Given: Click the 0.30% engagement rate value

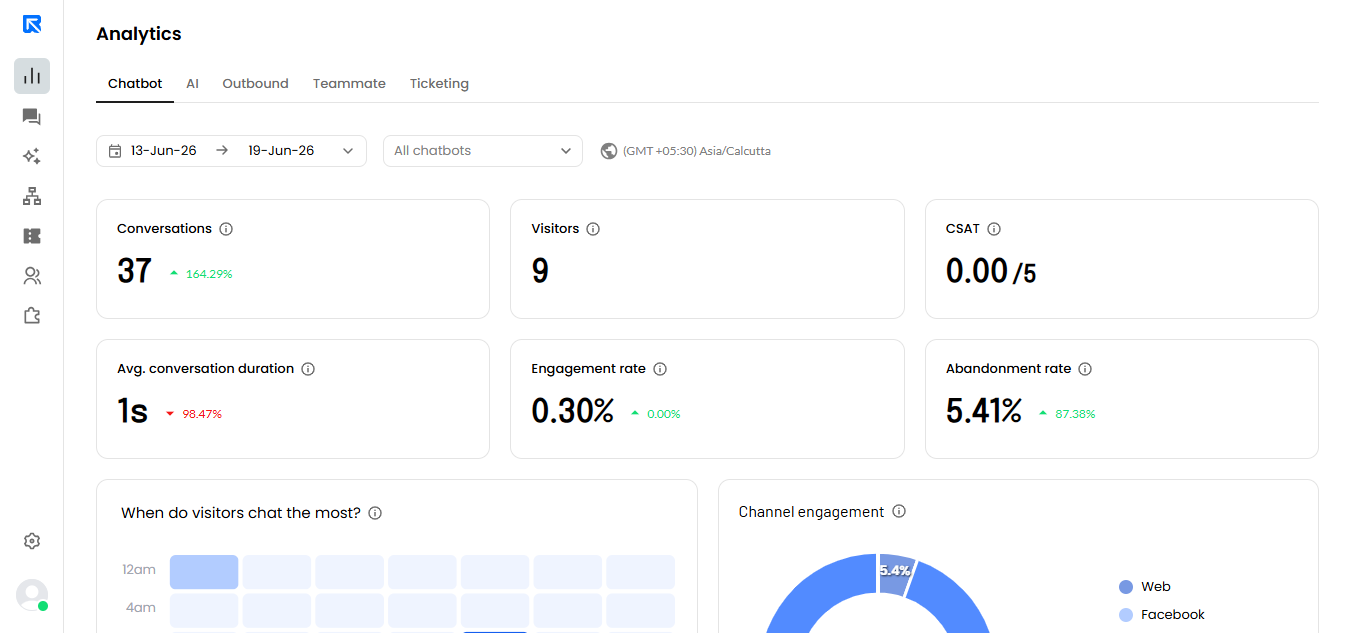Looking at the screenshot, I should point(573,411).
